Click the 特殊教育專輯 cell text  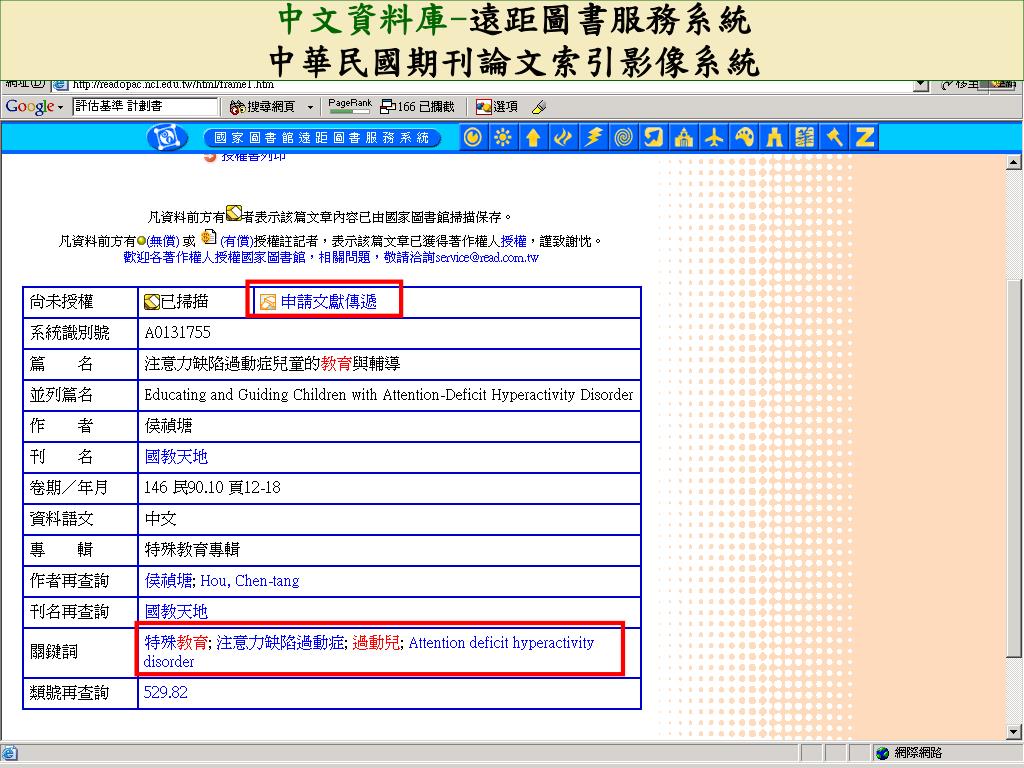[x=192, y=549]
